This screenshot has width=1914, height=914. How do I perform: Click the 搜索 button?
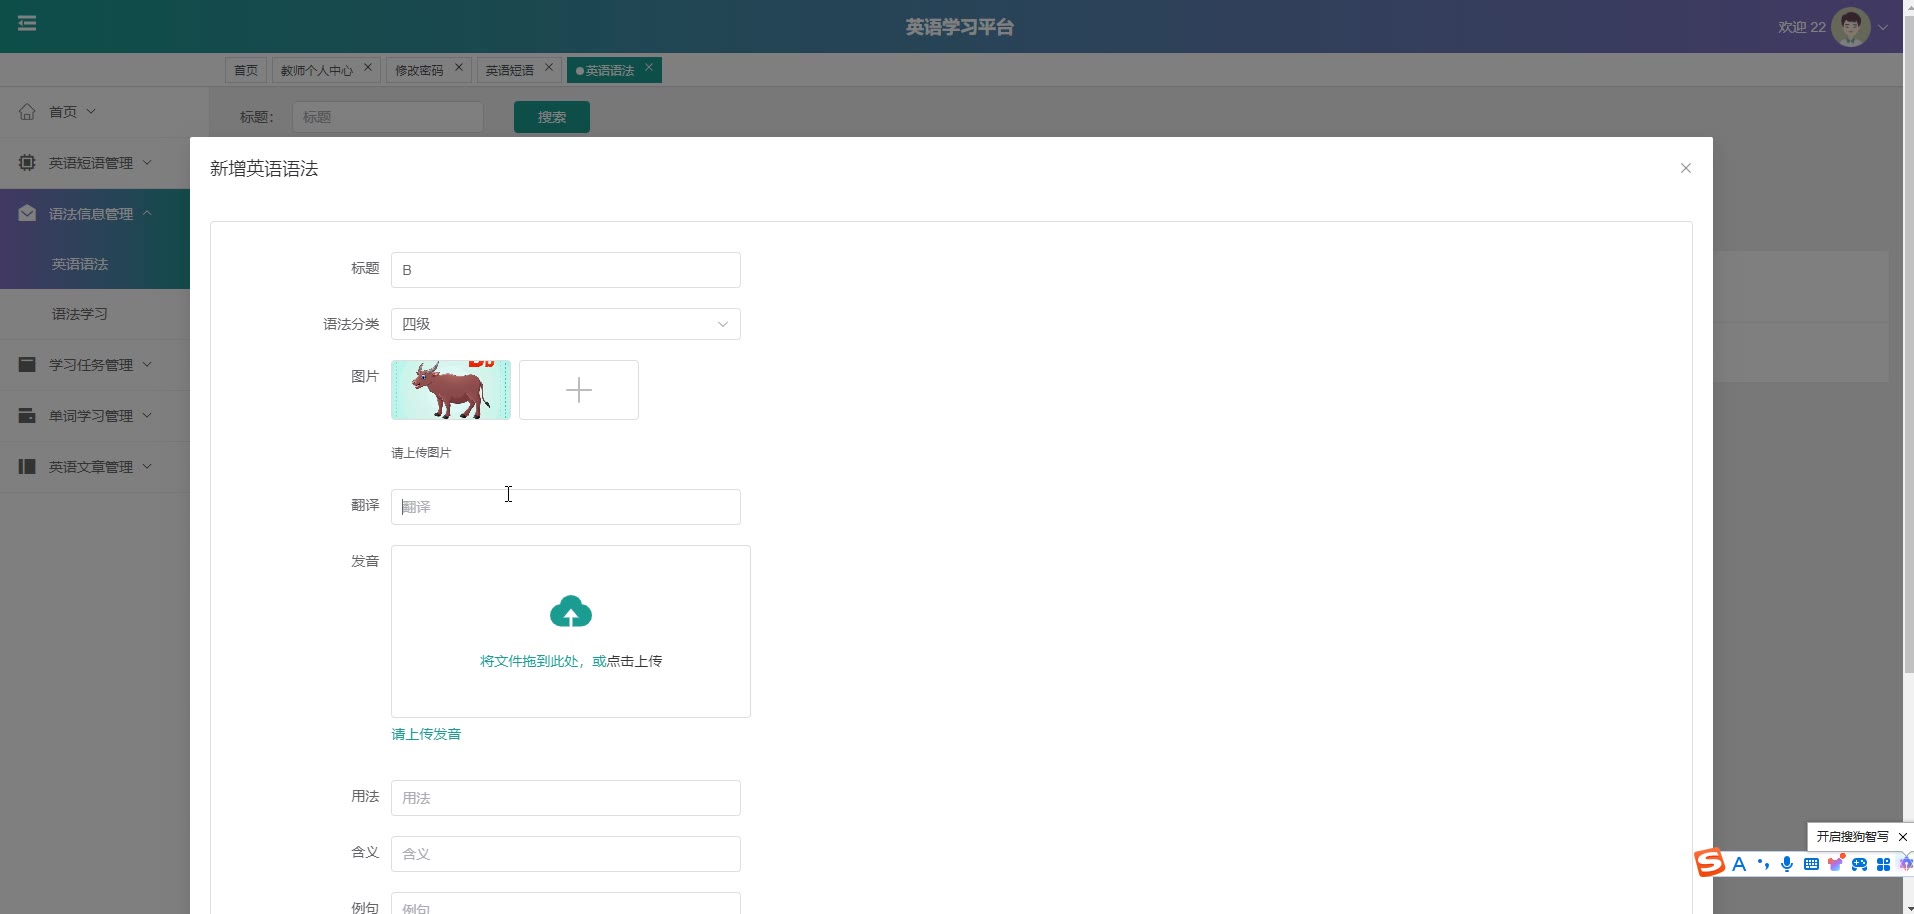552,117
